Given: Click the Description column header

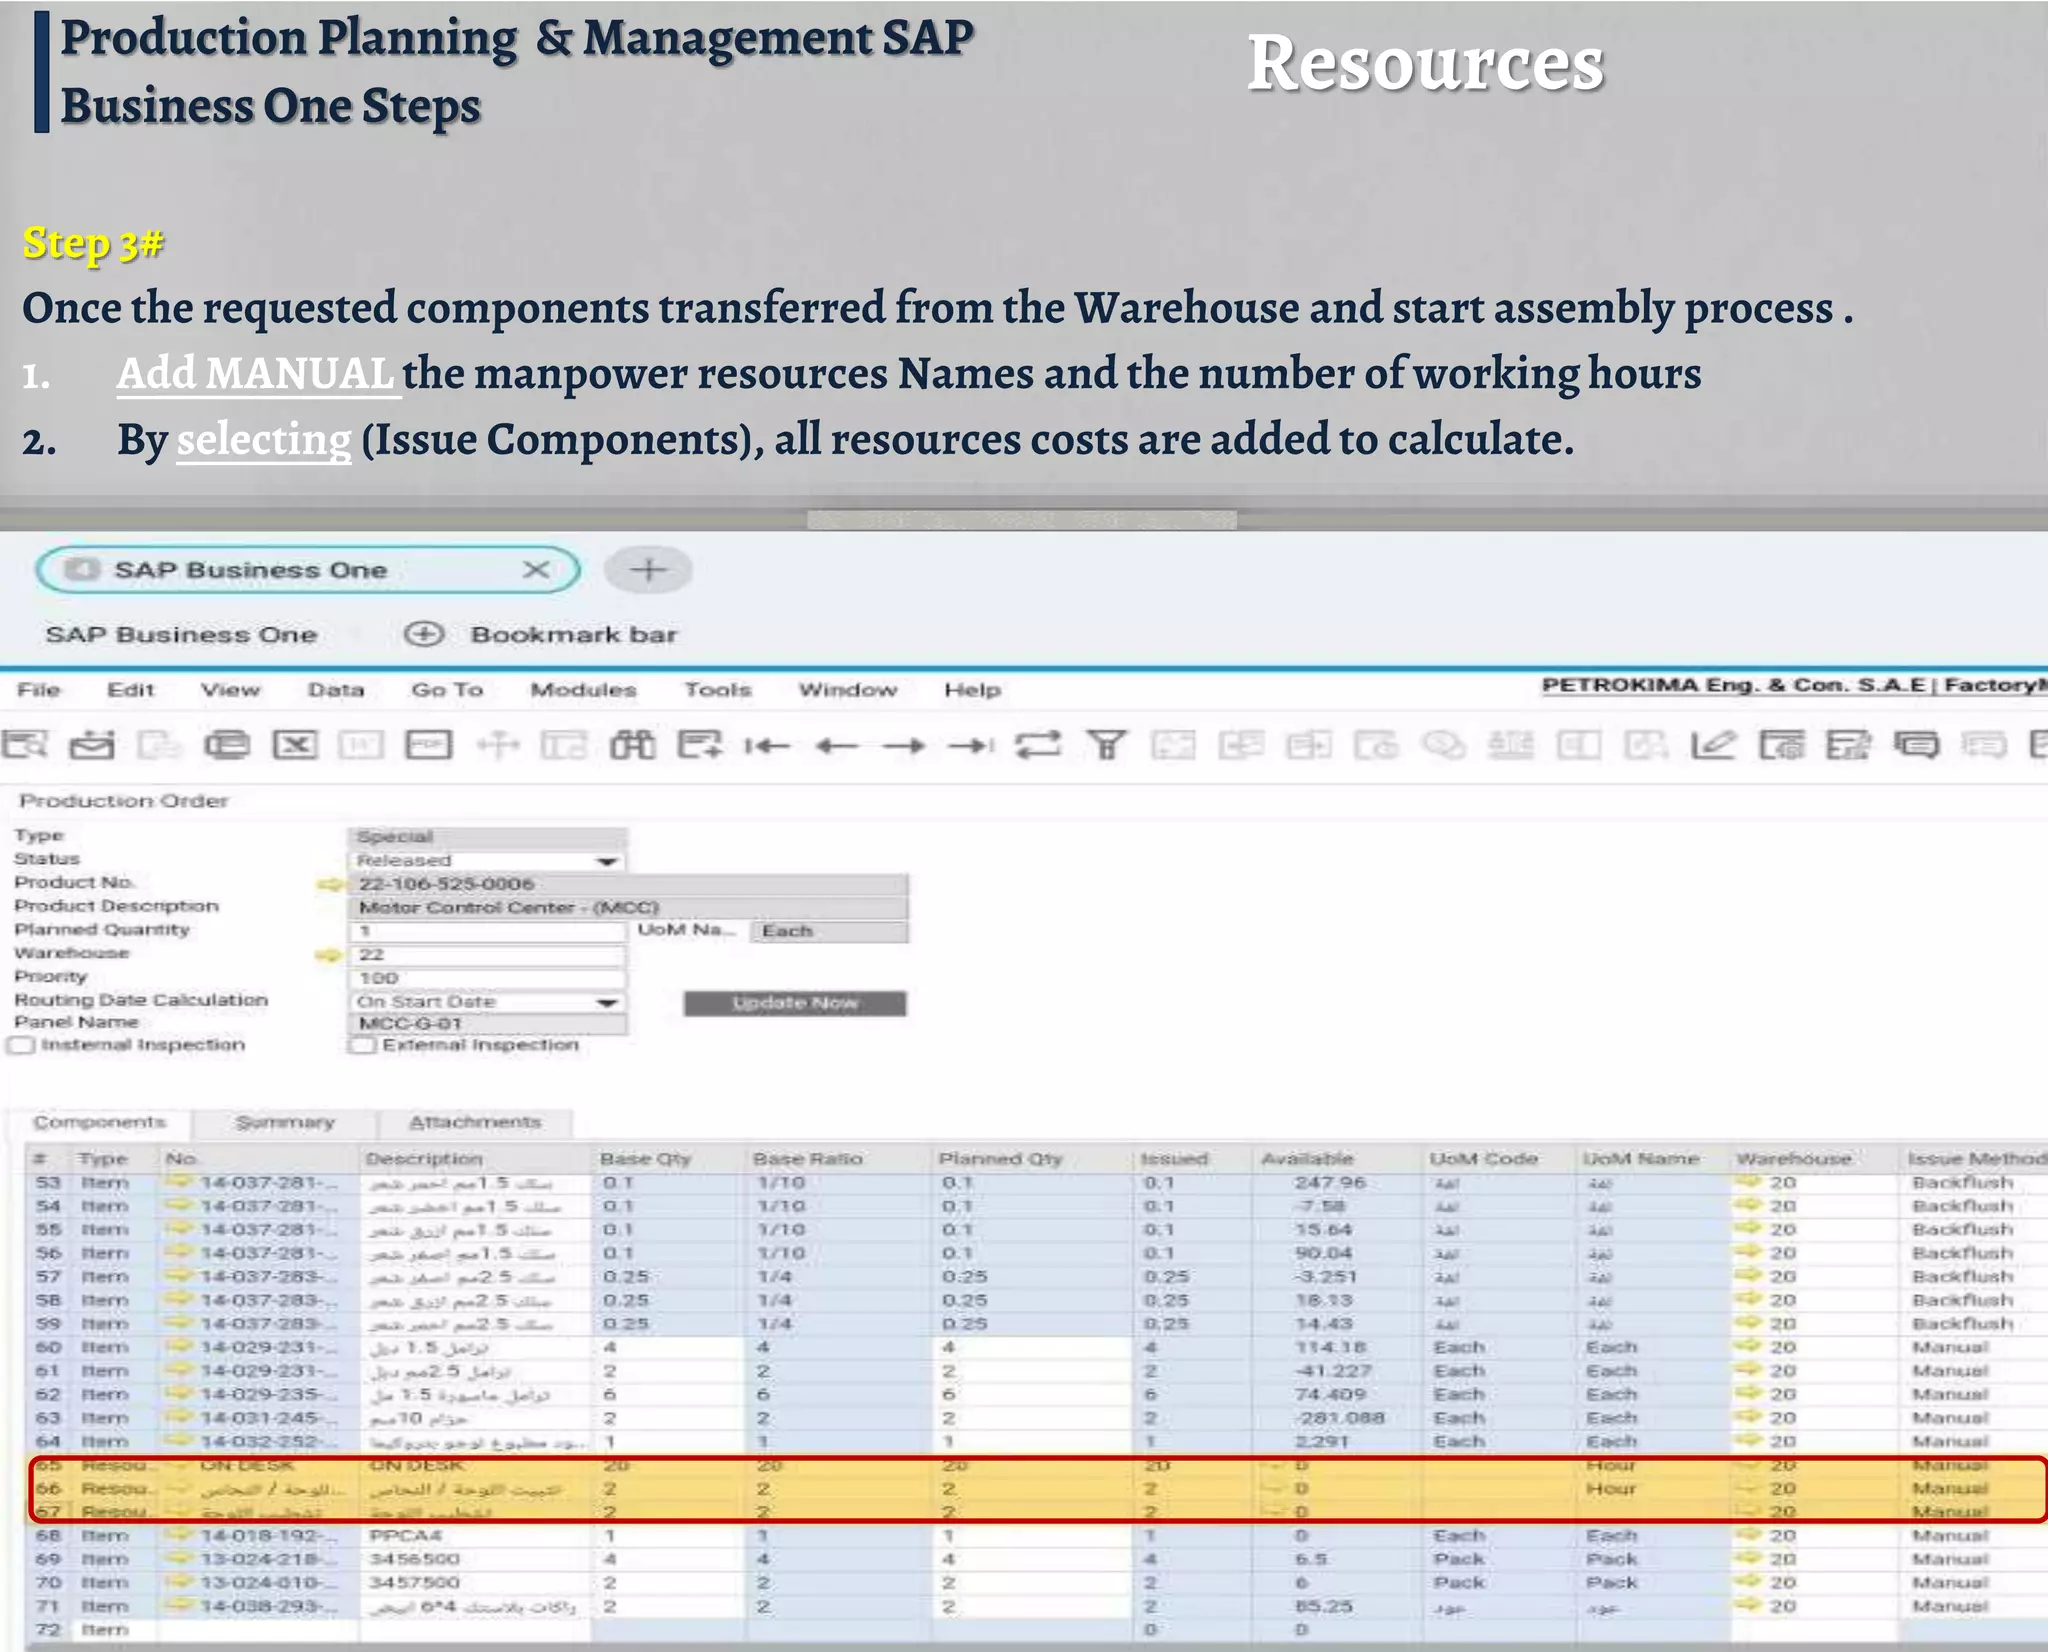Looking at the screenshot, I should coord(475,1159).
